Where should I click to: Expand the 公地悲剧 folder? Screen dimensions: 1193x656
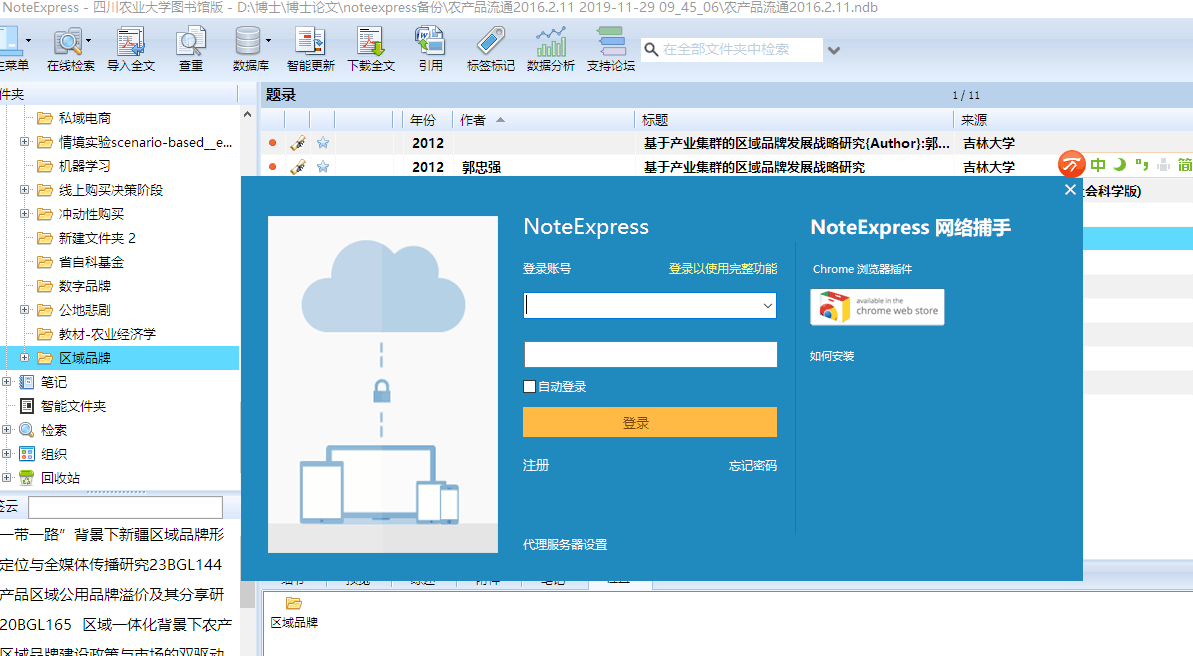point(24,310)
